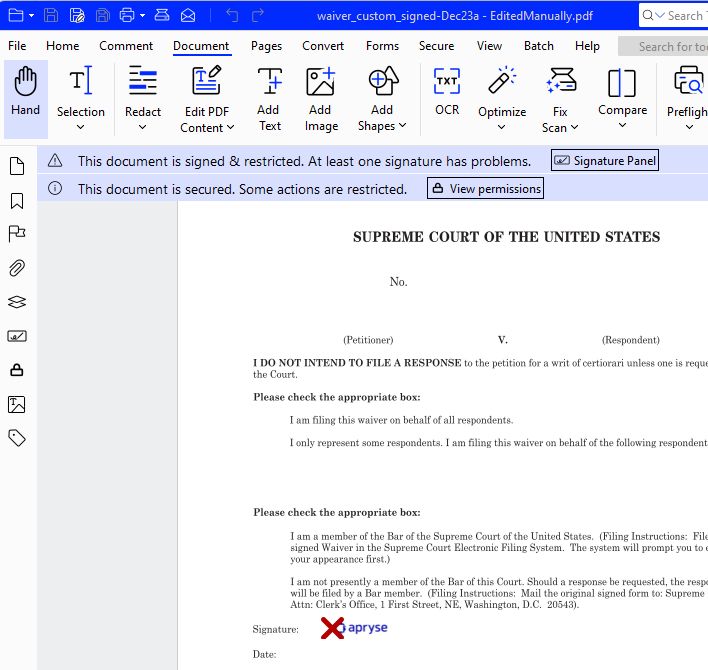The width and height of the screenshot is (708, 670).
Task: Open the Security lock panel in sidebar
Action: coord(17,370)
